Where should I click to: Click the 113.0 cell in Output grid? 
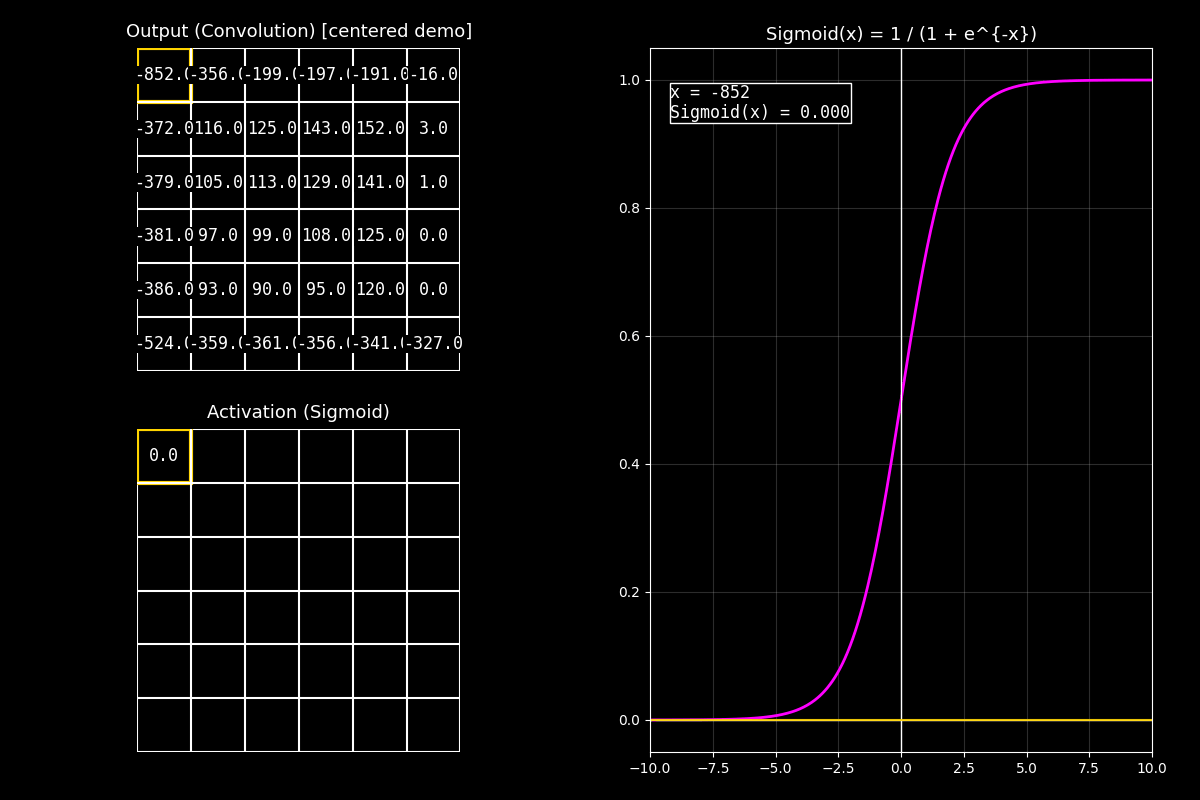pyautogui.click(x=272, y=183)
